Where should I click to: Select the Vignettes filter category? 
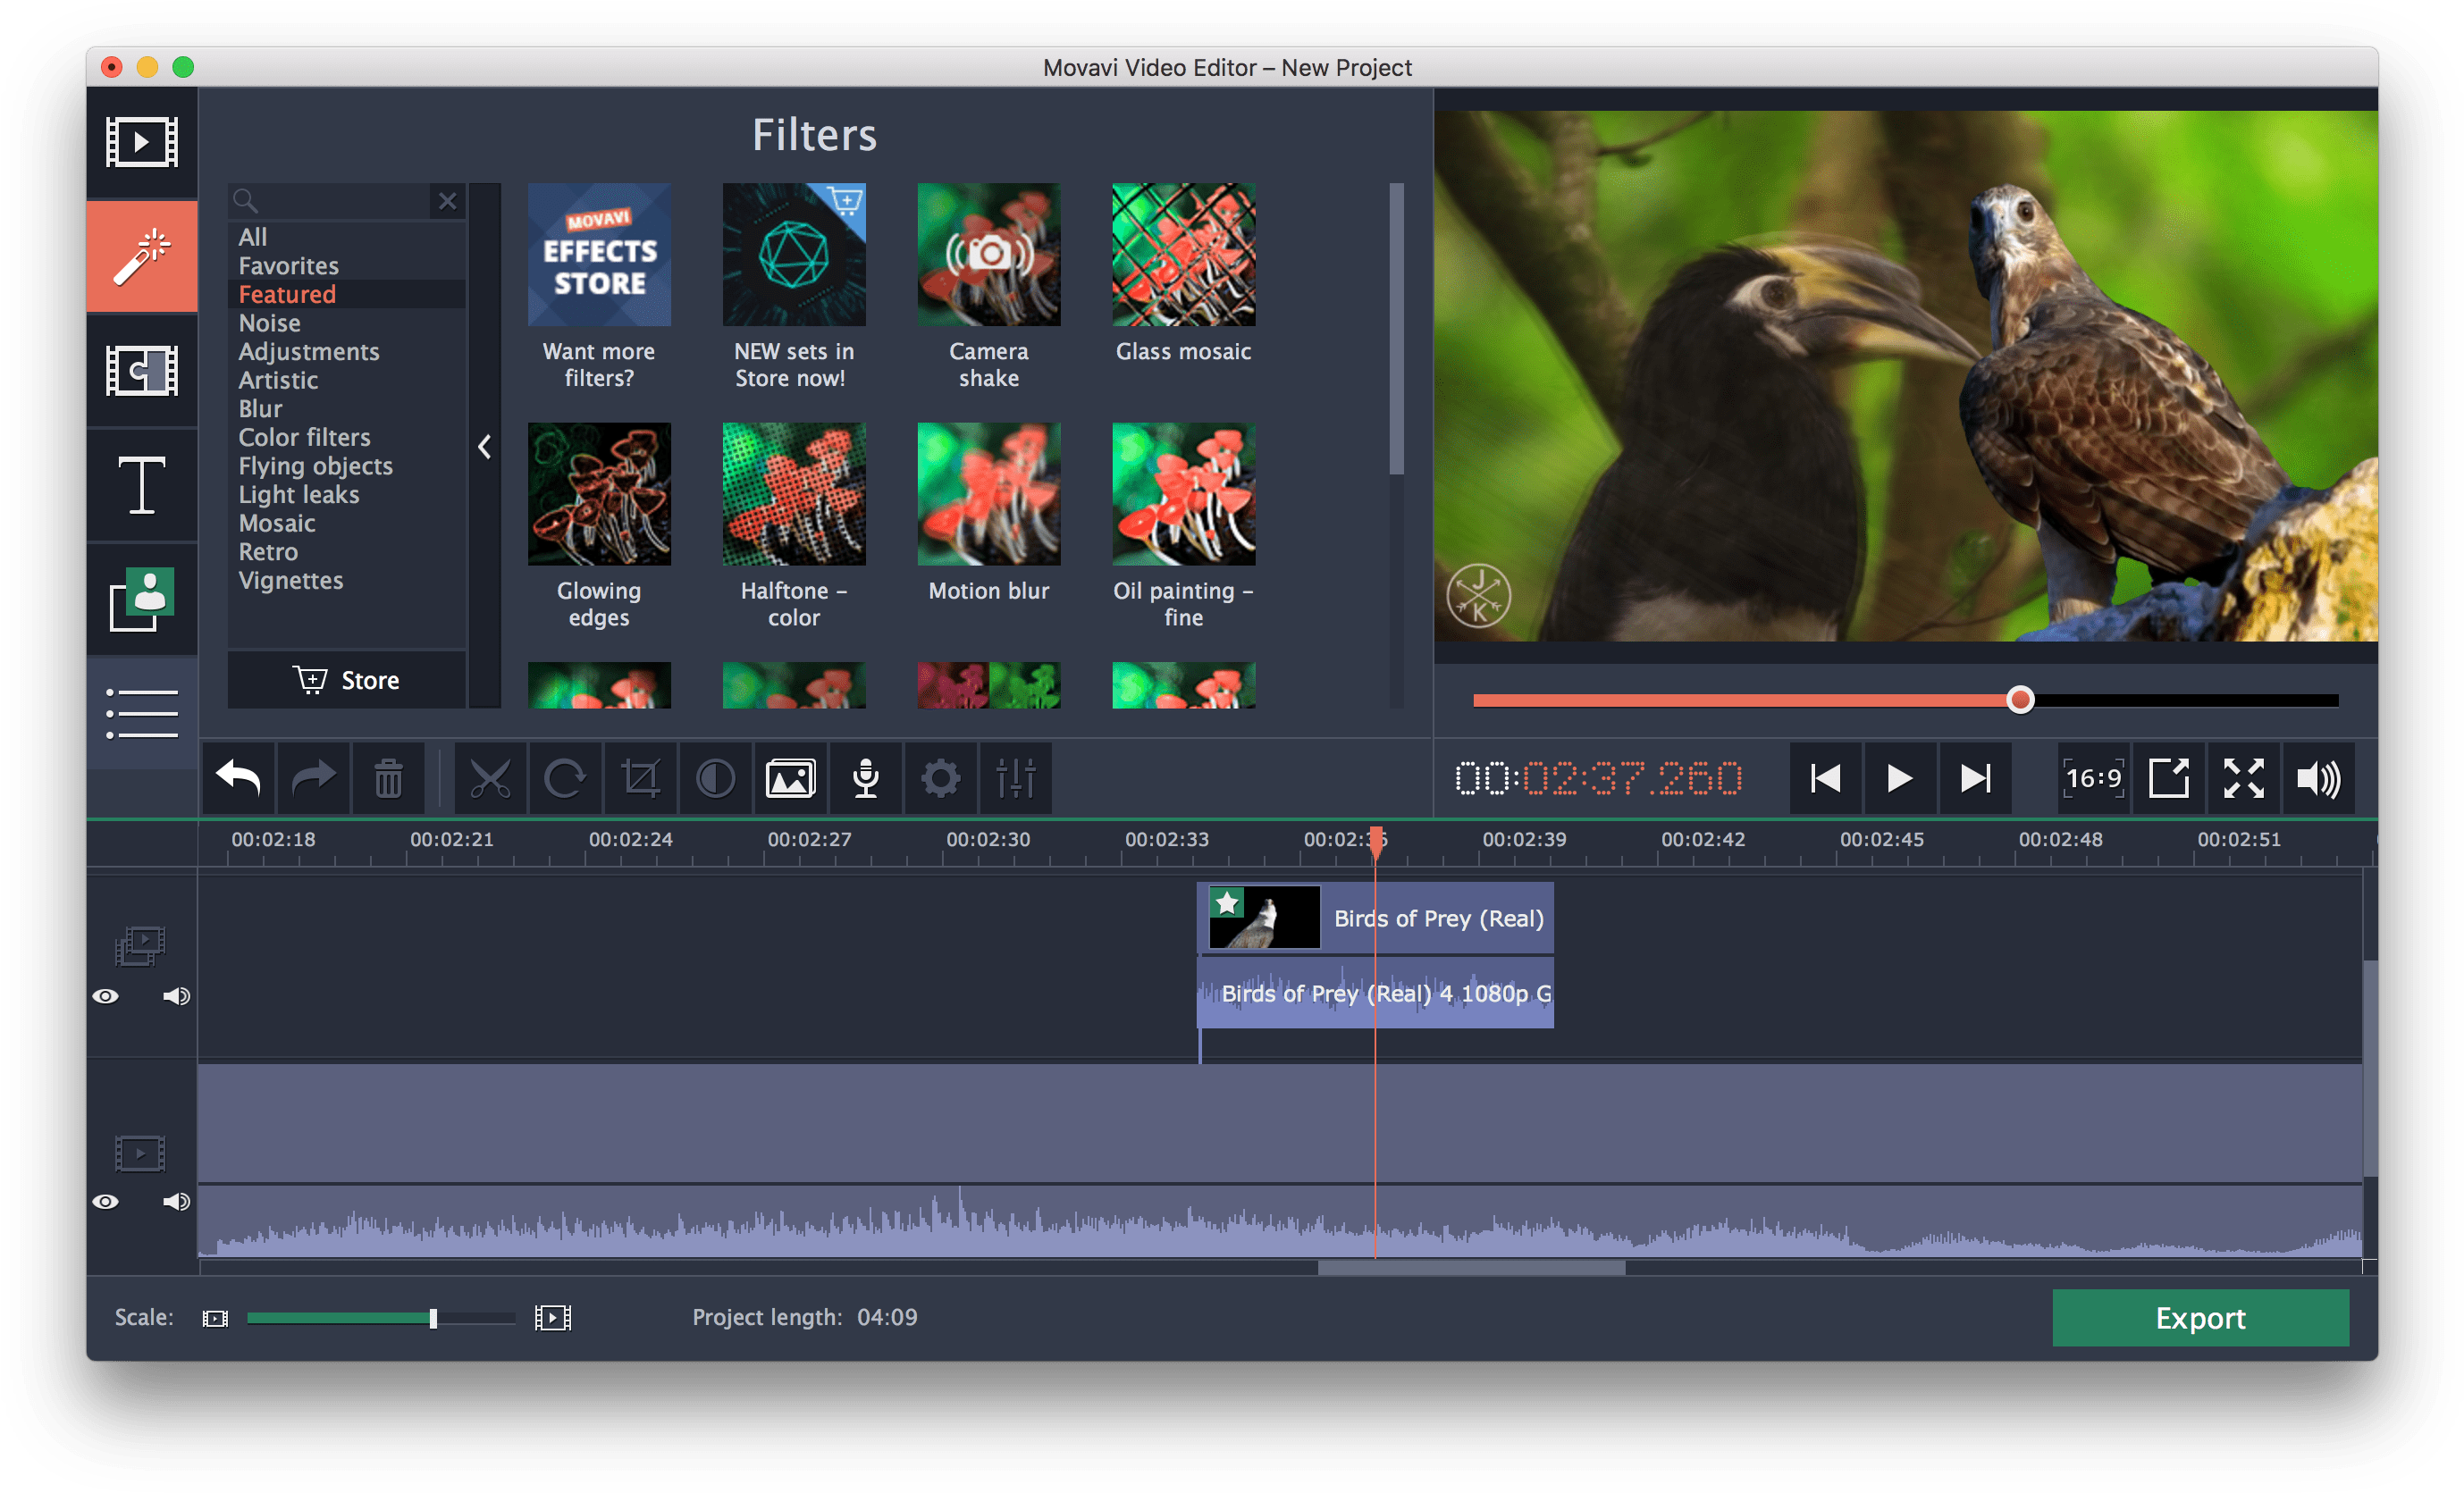pos(290,581)
